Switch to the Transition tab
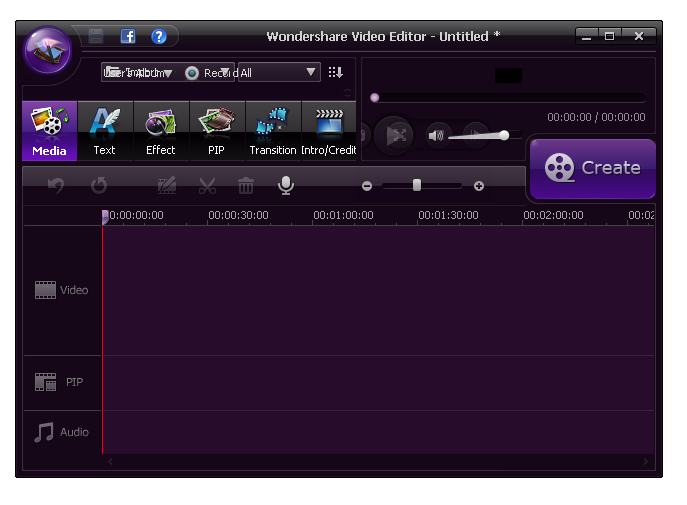Screen dimensions: 687x505 (x=273, y=131)
